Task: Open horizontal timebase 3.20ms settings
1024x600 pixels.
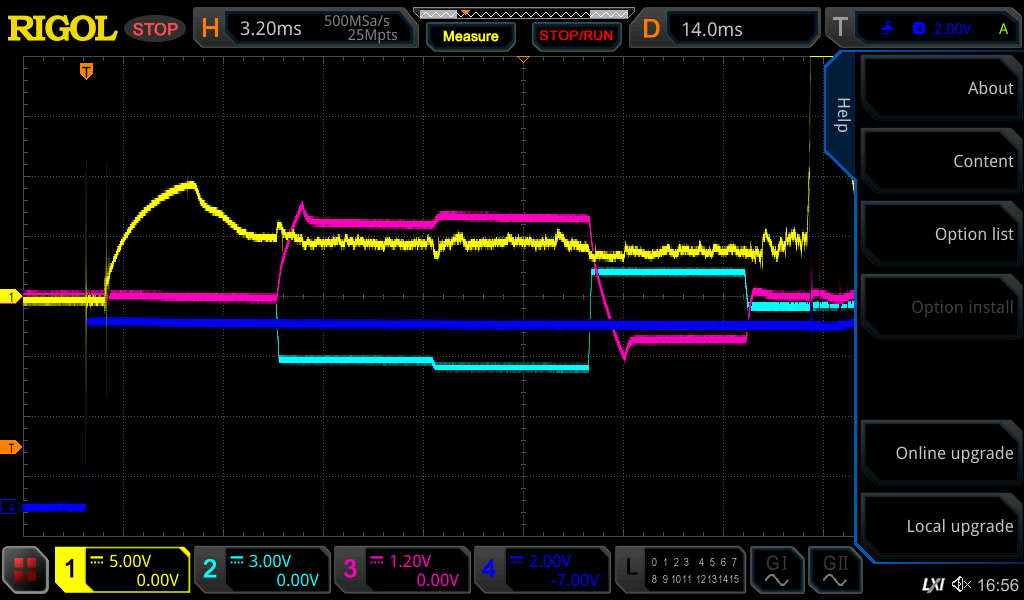Action: click(307, 29)
